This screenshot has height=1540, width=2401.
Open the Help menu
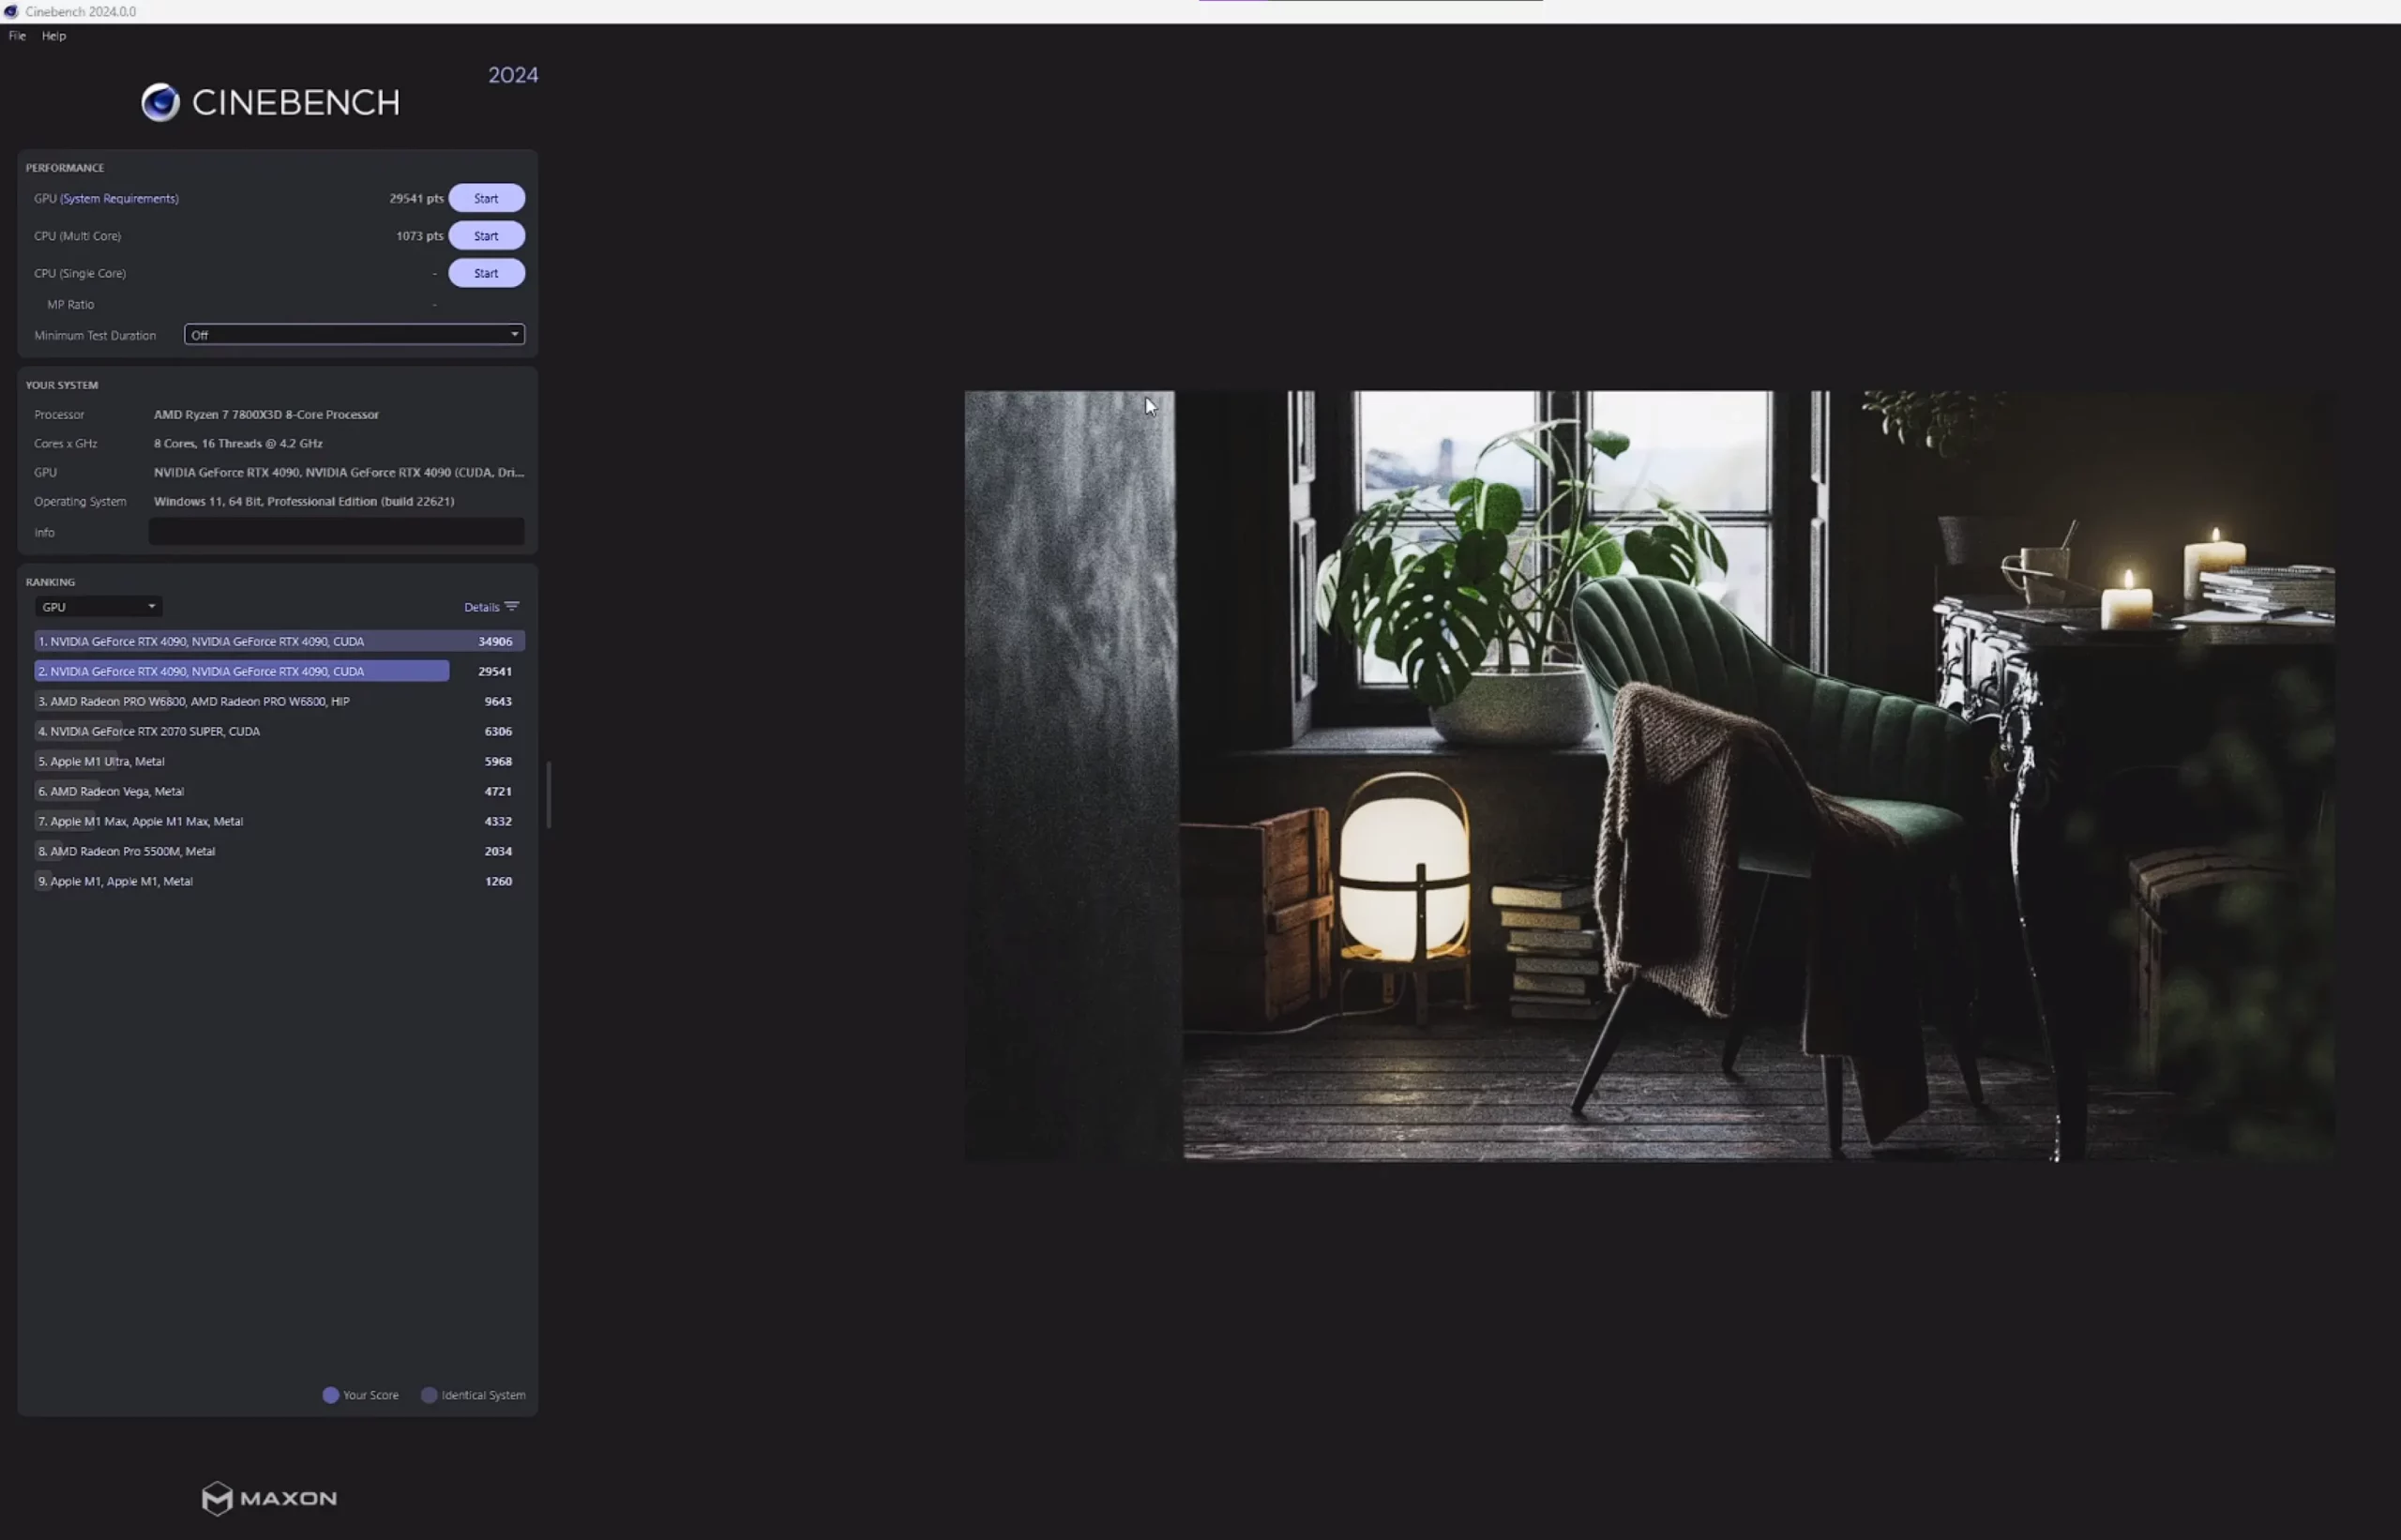pos(54,36)
